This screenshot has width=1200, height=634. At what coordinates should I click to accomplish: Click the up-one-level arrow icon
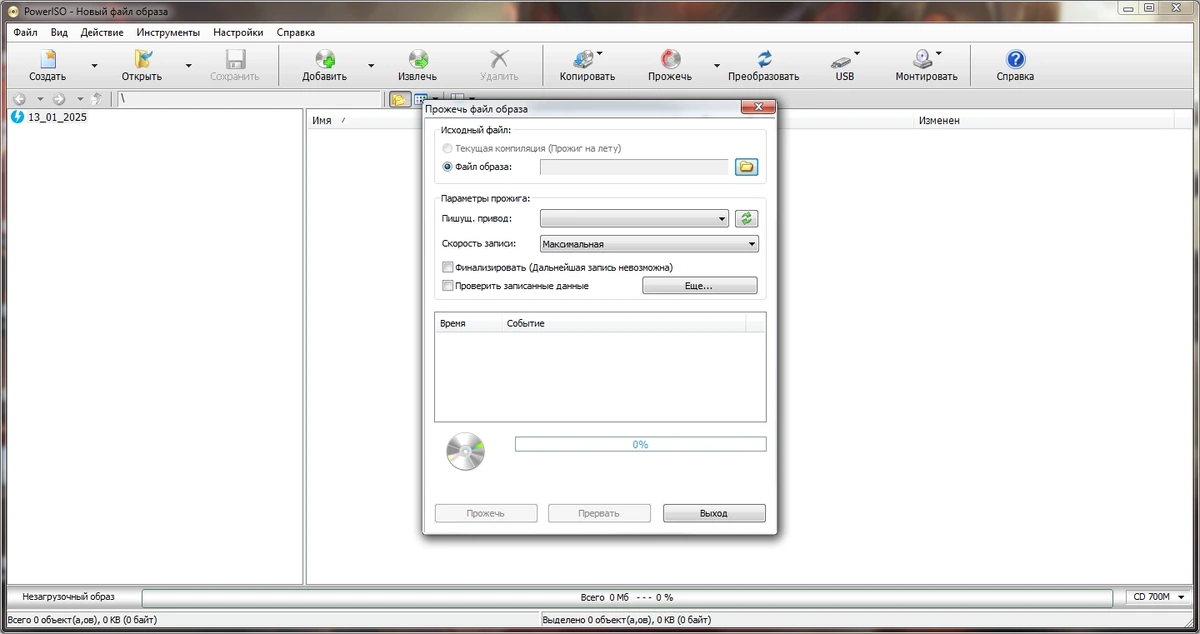[97, 99]
